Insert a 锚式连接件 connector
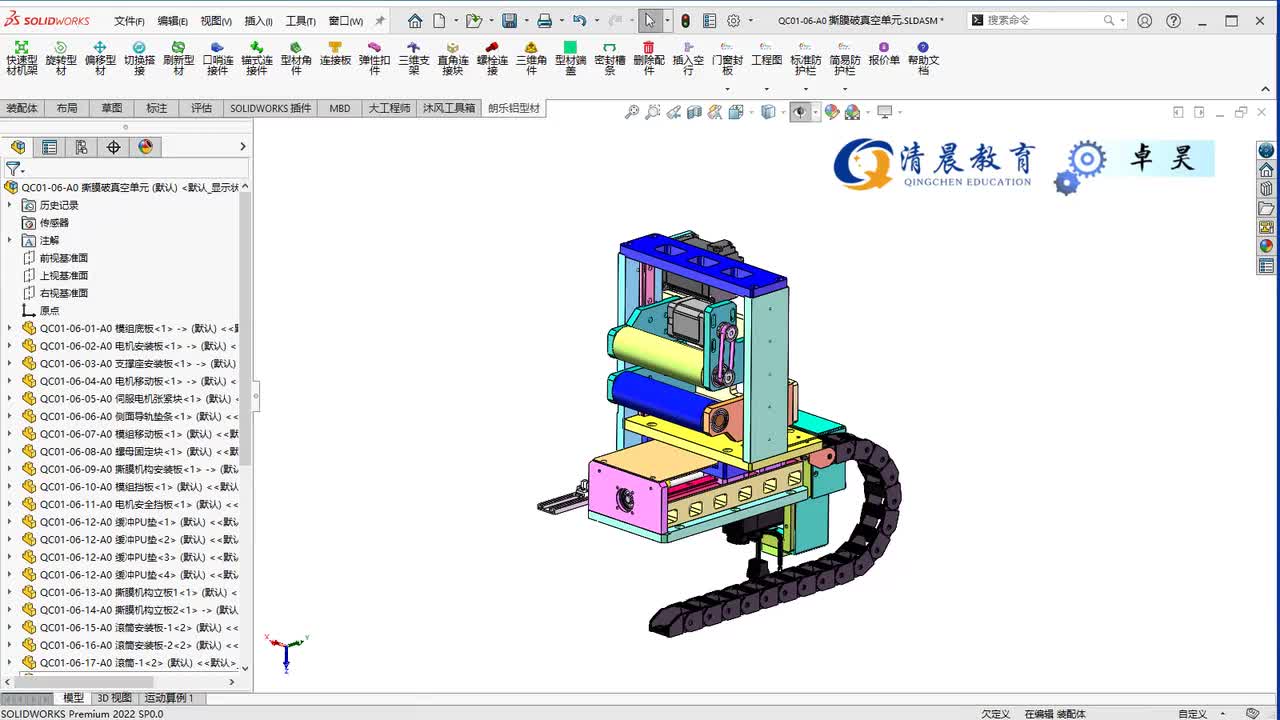This screenshot has height=720, width=1280. [x=257, y=59]
